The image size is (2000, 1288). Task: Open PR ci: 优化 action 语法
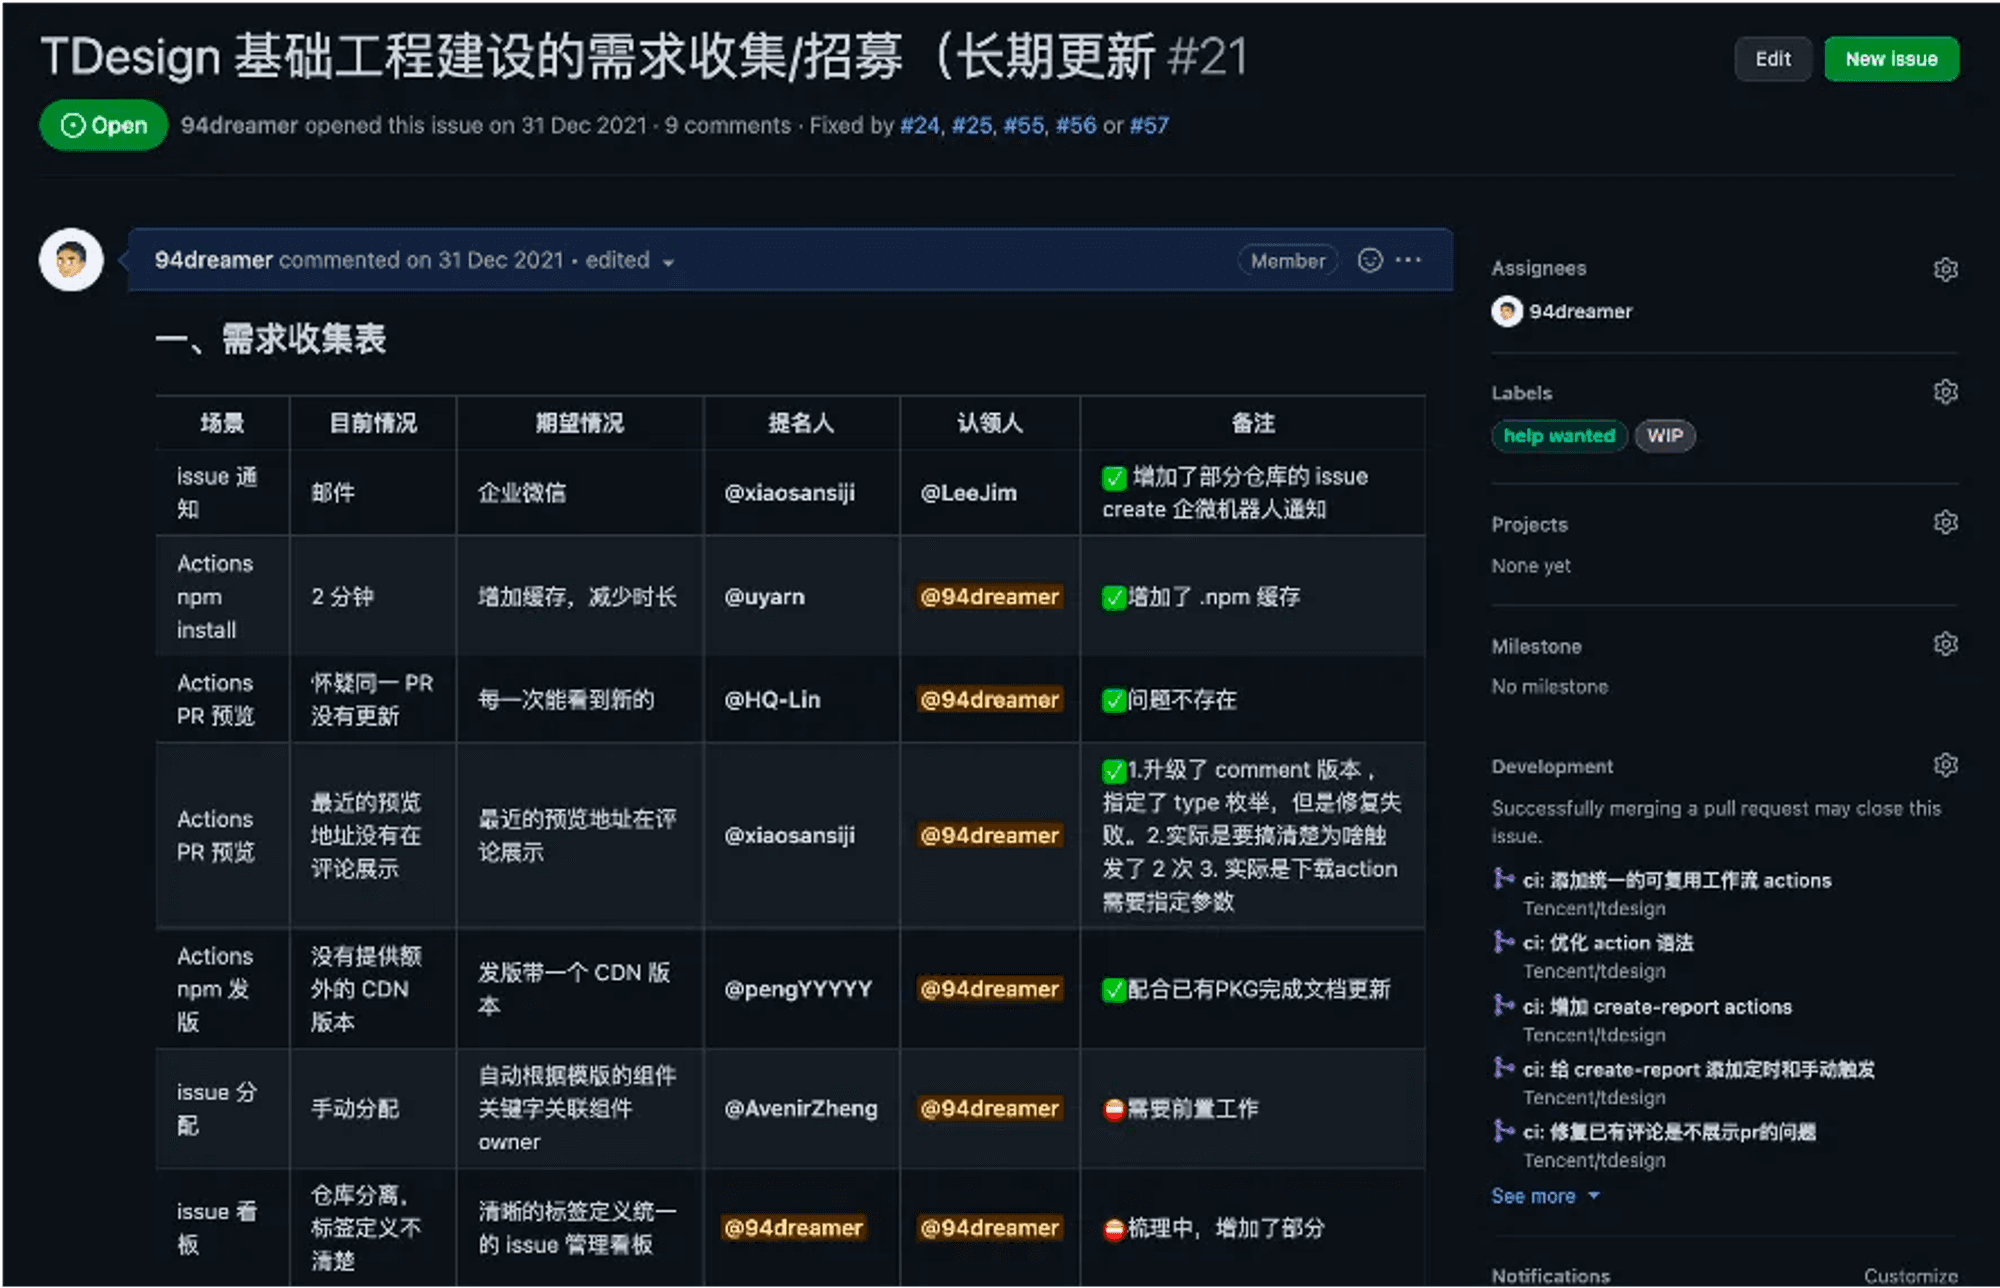(1608, 942)
